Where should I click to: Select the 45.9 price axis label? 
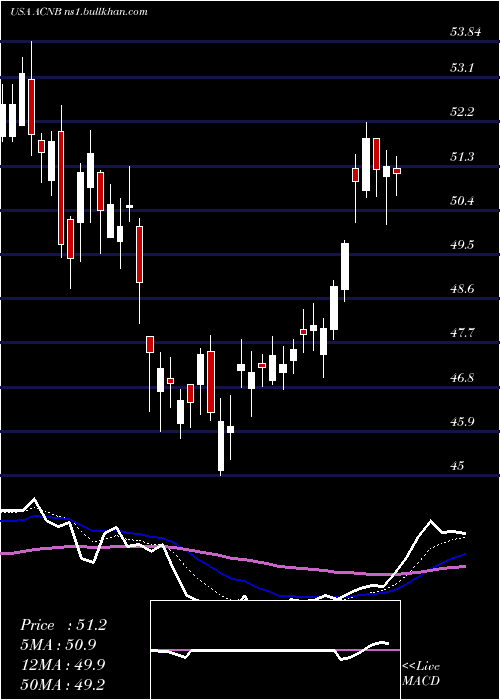[462, 422]
